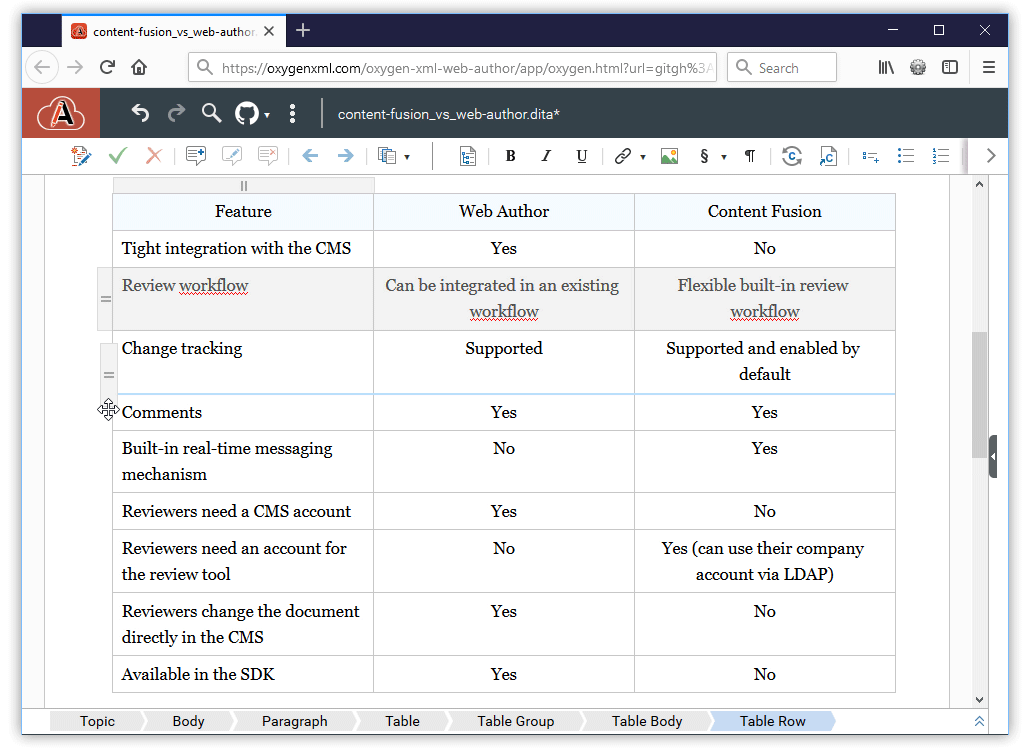Edit the selected comment

click(x=232, y=156)
